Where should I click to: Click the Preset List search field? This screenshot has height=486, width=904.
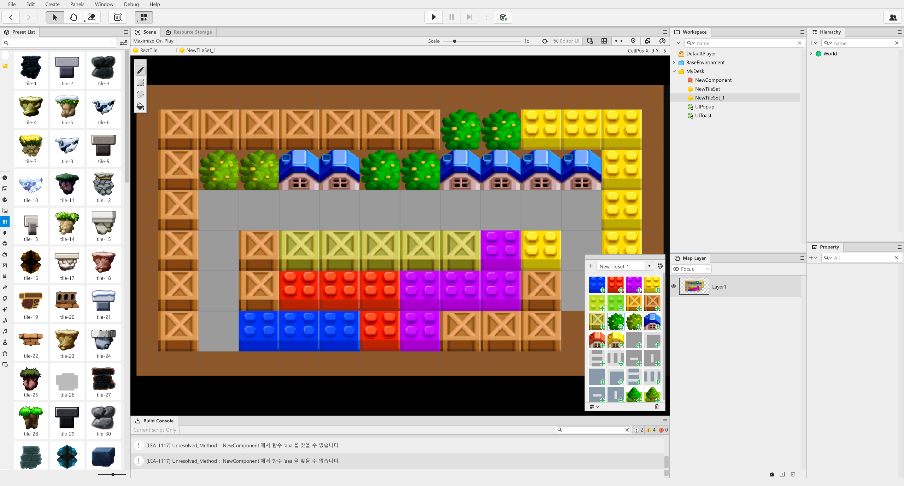tap(60, 43)
